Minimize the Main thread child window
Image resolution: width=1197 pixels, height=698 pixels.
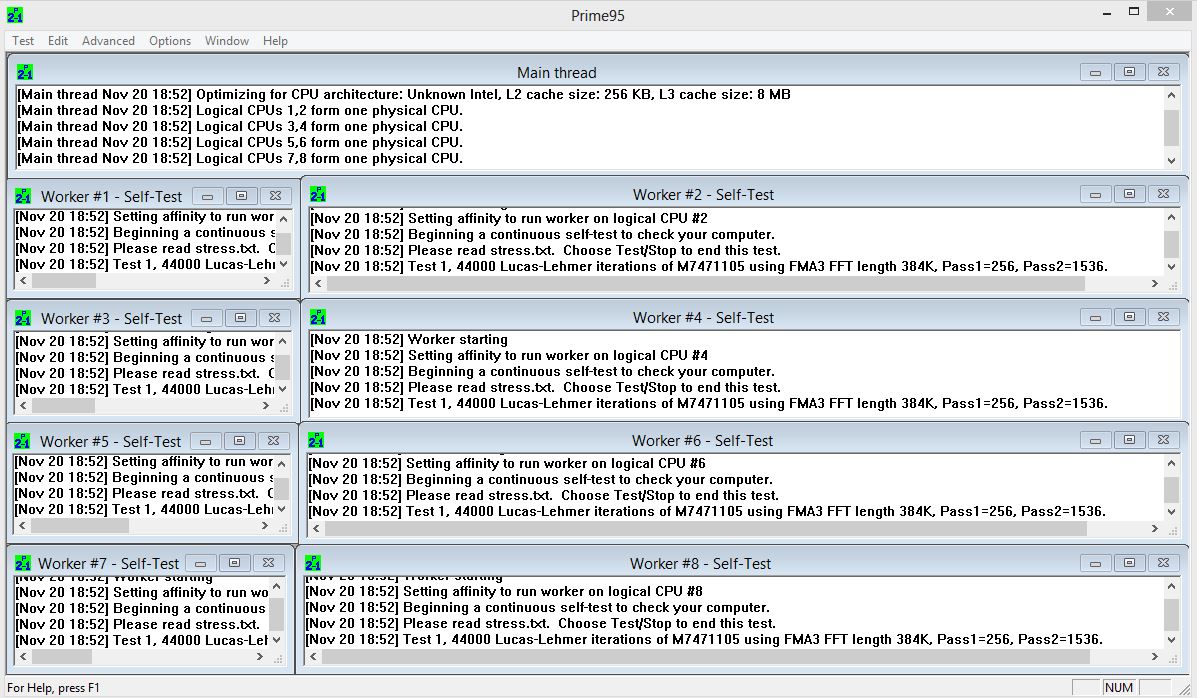tap(1095, 72)
